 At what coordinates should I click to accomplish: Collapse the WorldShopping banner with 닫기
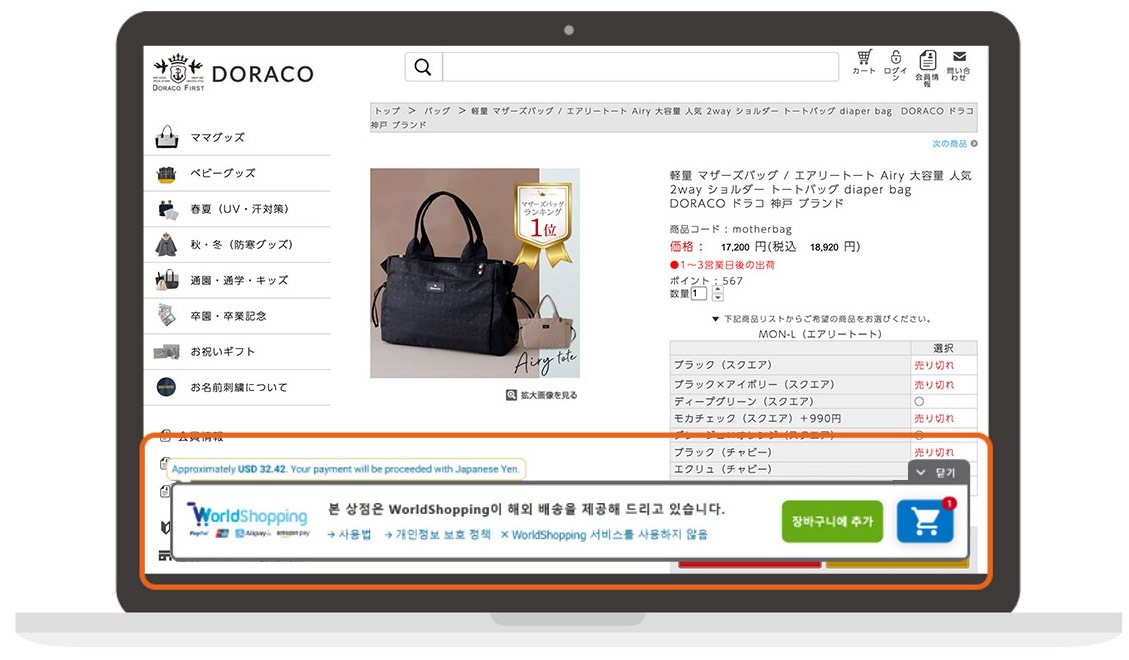[939, 472]
